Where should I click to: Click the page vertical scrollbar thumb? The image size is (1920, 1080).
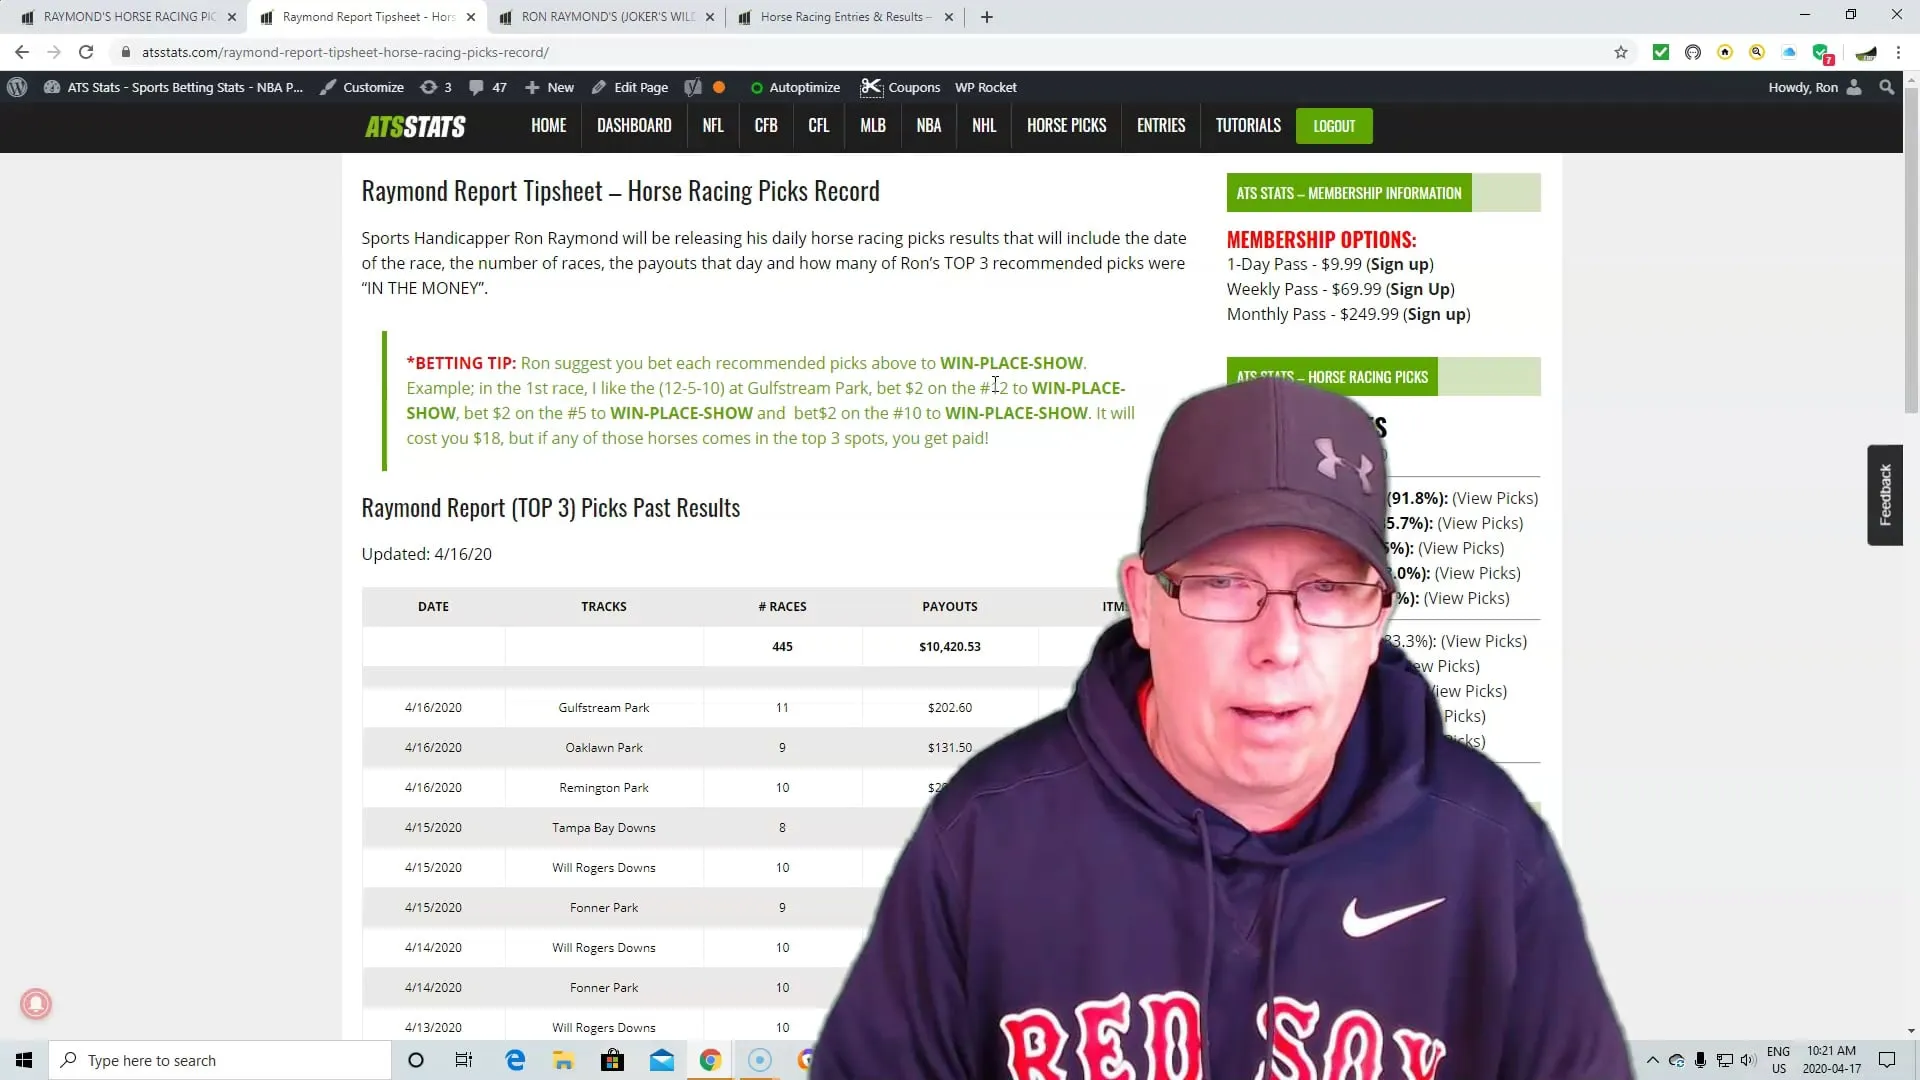coord(1911,250)
